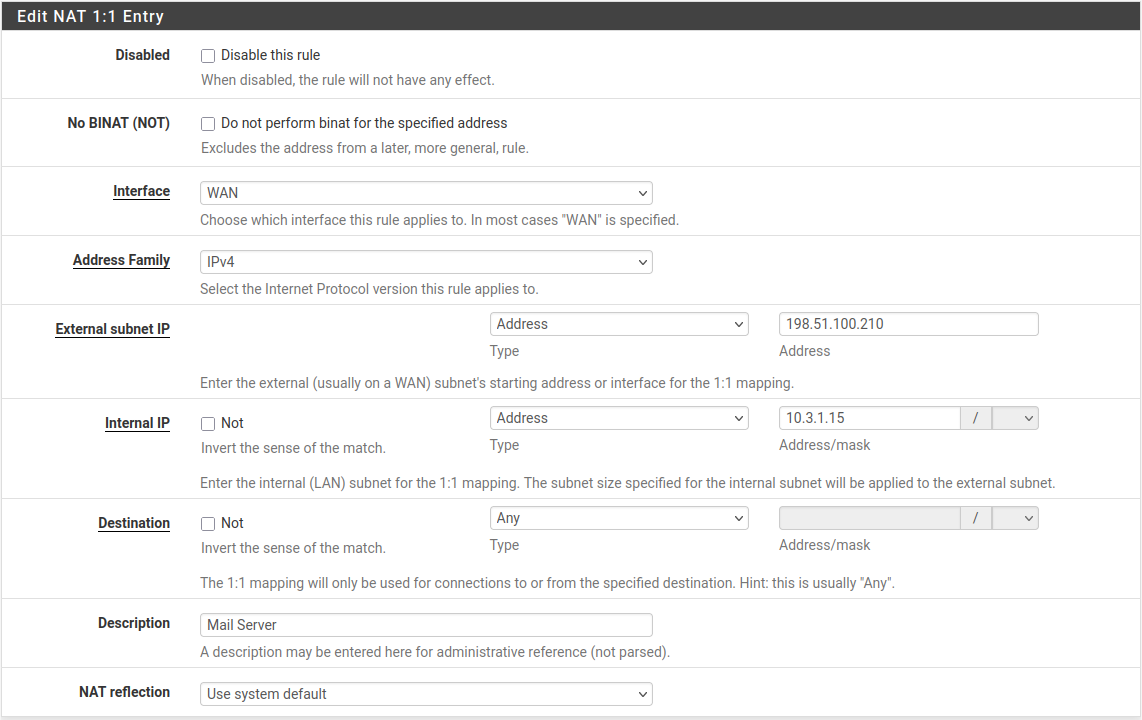
Task: Open the Destination Type dropdown showing Any
Action: pos(618,517)
